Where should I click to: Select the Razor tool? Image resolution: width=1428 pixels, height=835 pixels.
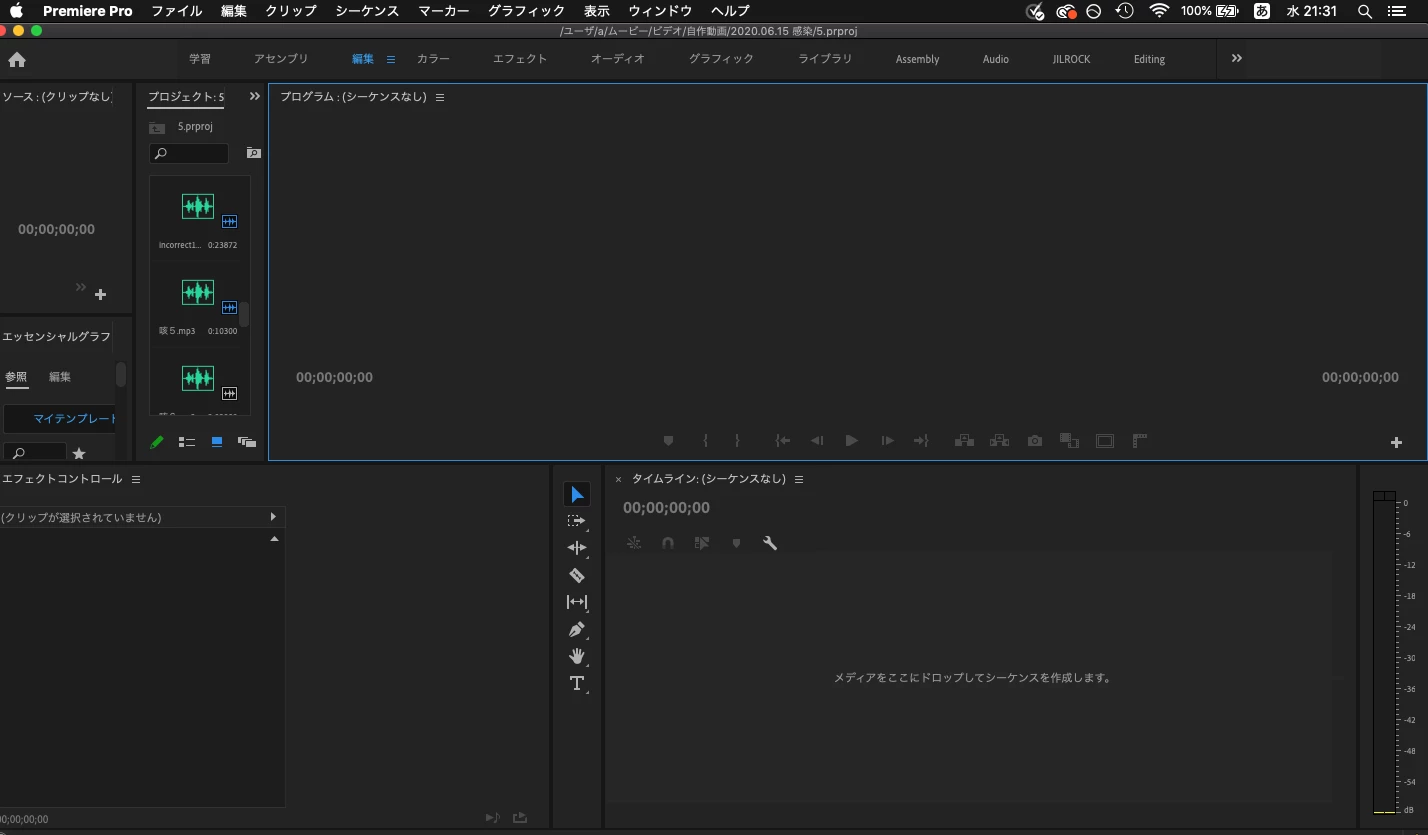(577, 575)
